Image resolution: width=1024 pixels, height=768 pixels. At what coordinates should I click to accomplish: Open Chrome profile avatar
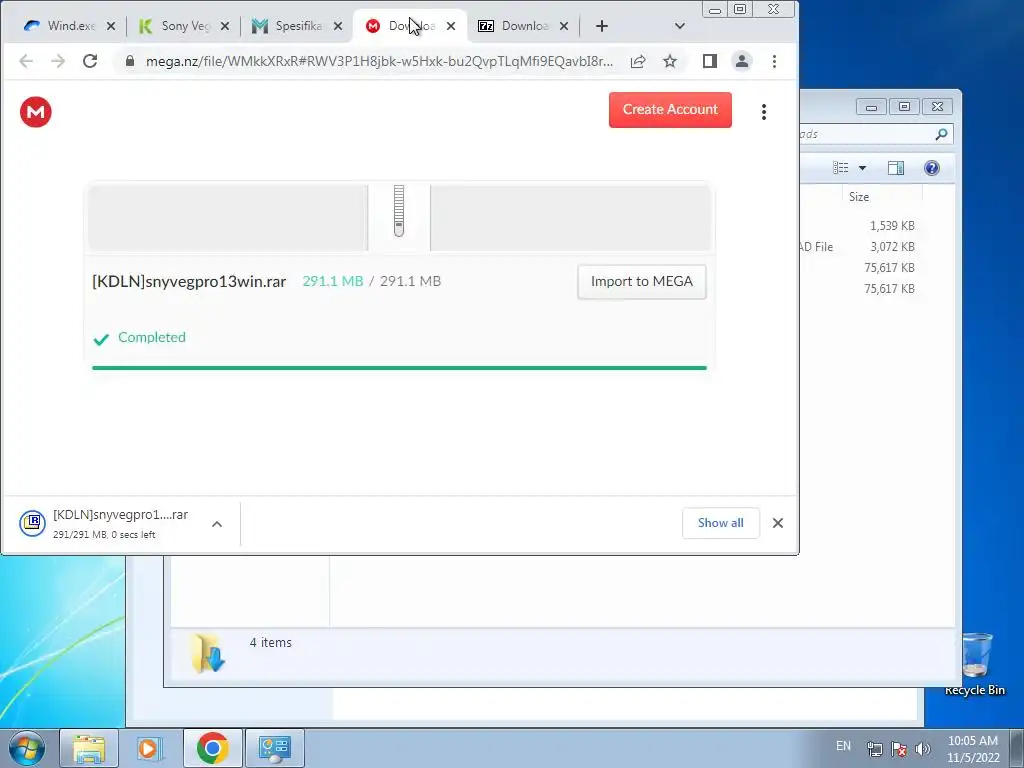(x=742, y=61)
